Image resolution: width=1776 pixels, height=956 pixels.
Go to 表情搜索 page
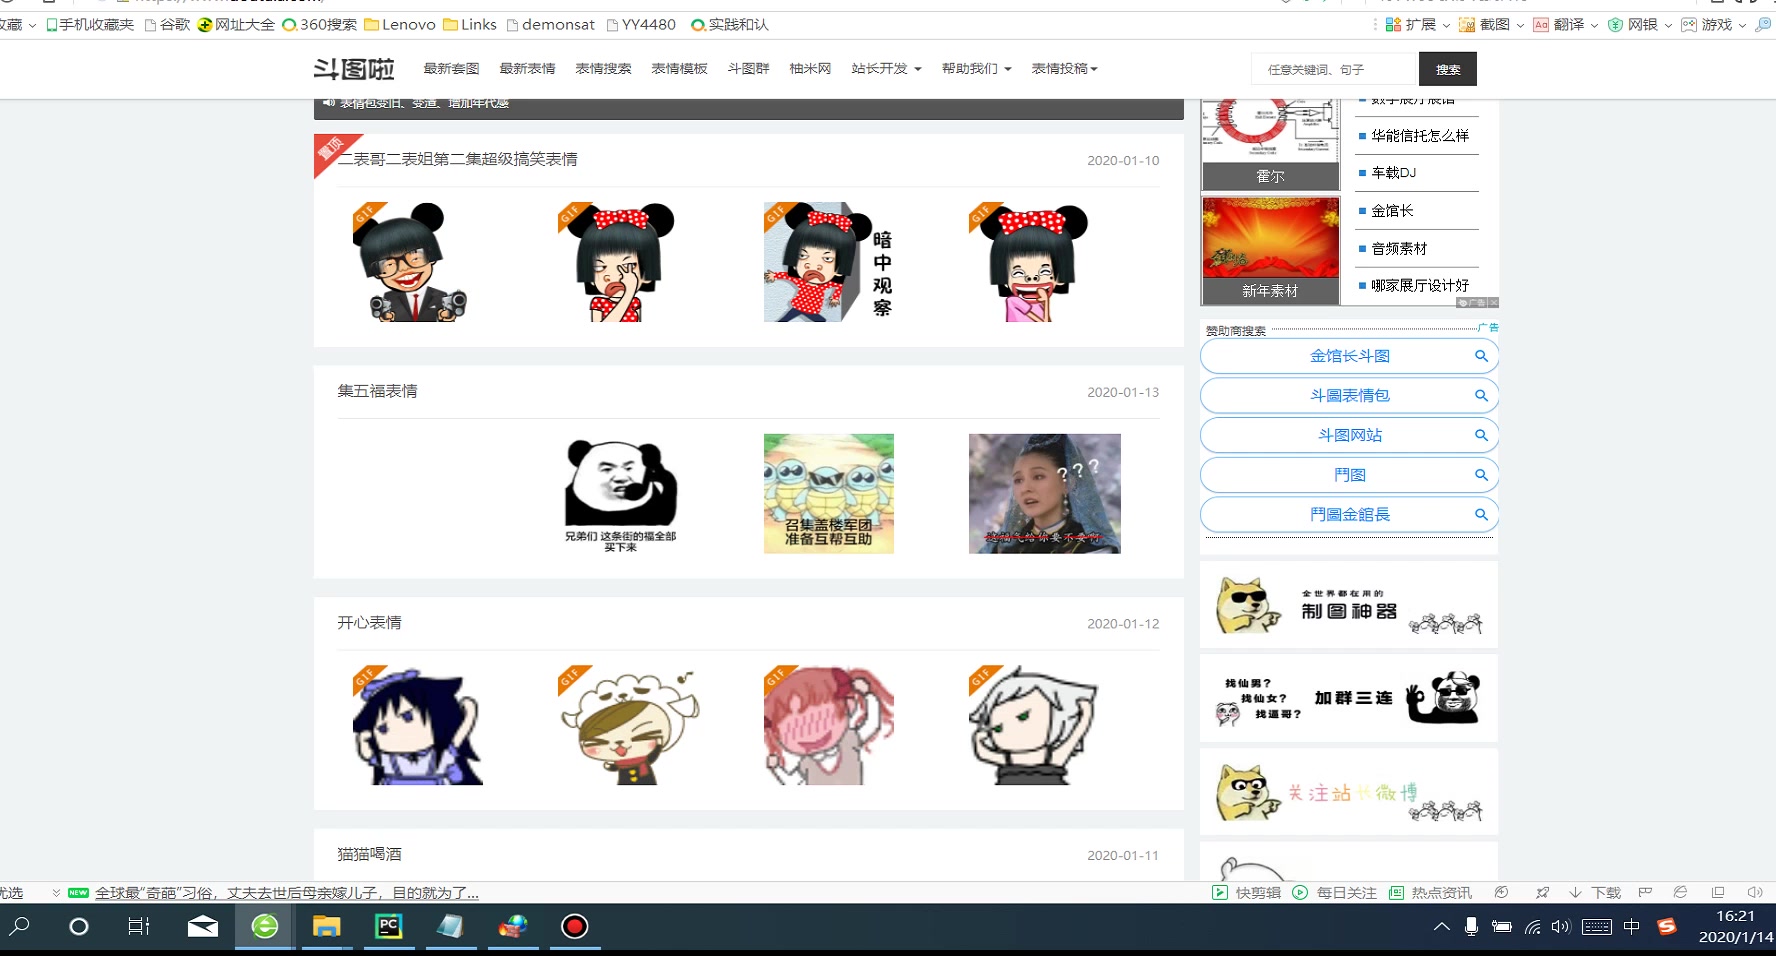(x=603, y=69)
